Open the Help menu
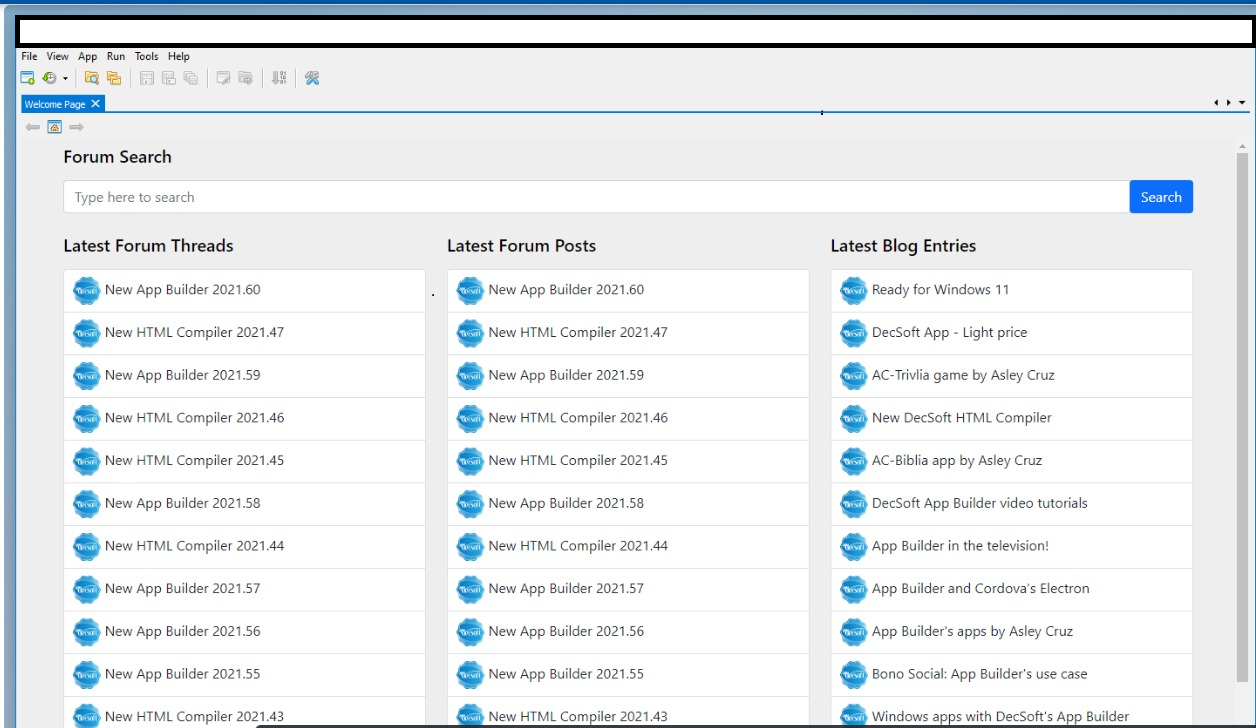 [x=179, y=57]
